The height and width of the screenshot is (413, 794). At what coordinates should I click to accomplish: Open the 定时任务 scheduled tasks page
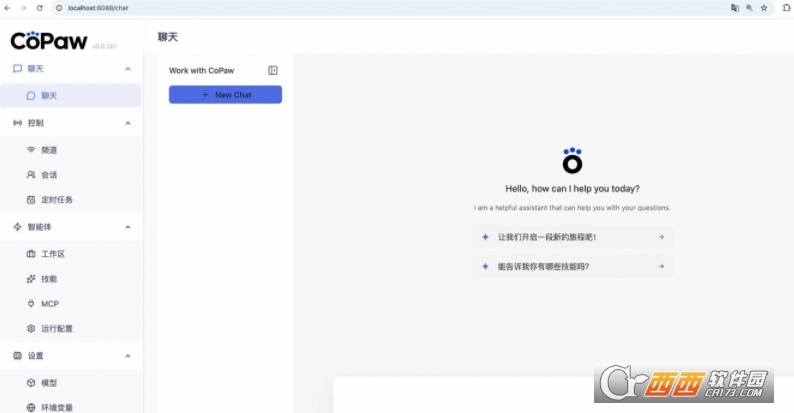point(56,200)
